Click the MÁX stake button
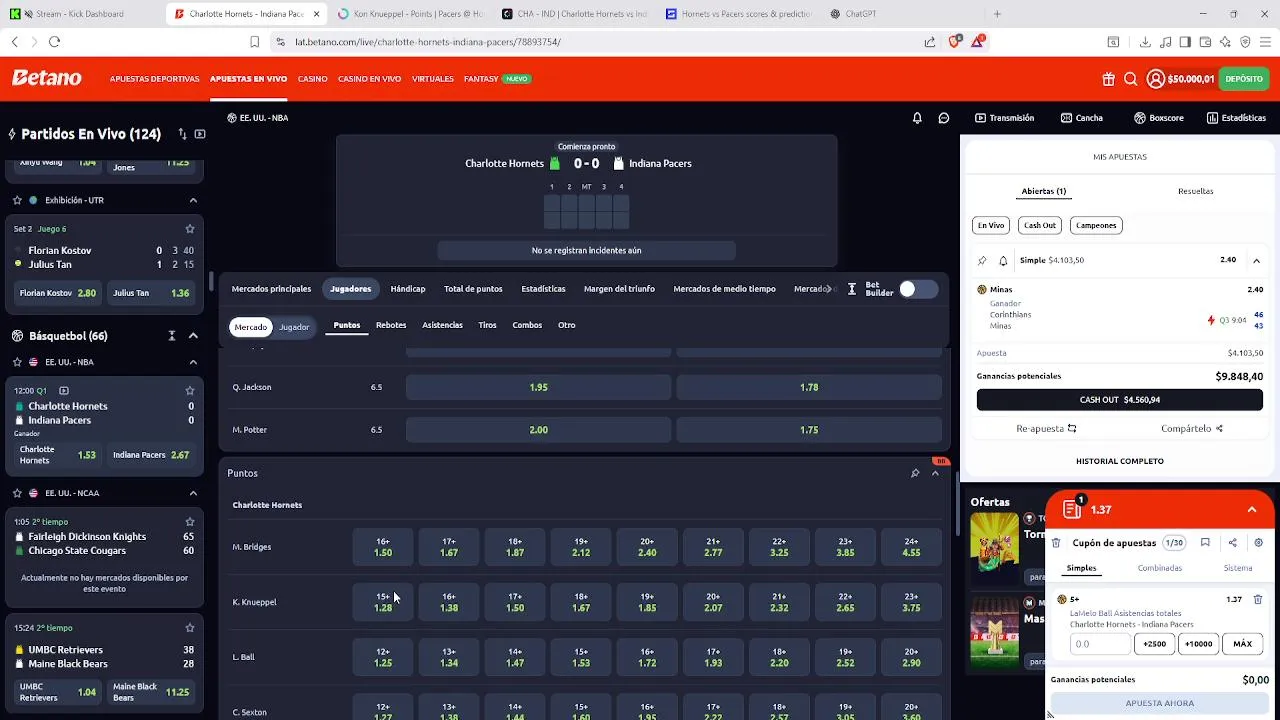Image resolution: width=1280 pixels, height=720 pixels. pos(1242,644)
